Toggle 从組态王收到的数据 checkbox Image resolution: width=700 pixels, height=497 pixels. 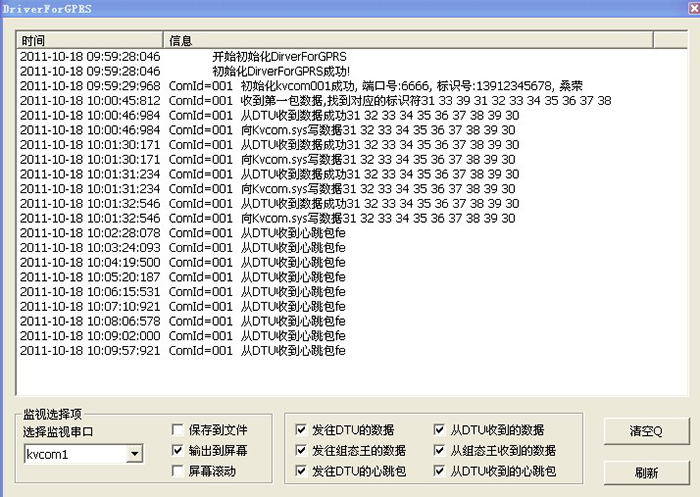[x=439, y=450]
